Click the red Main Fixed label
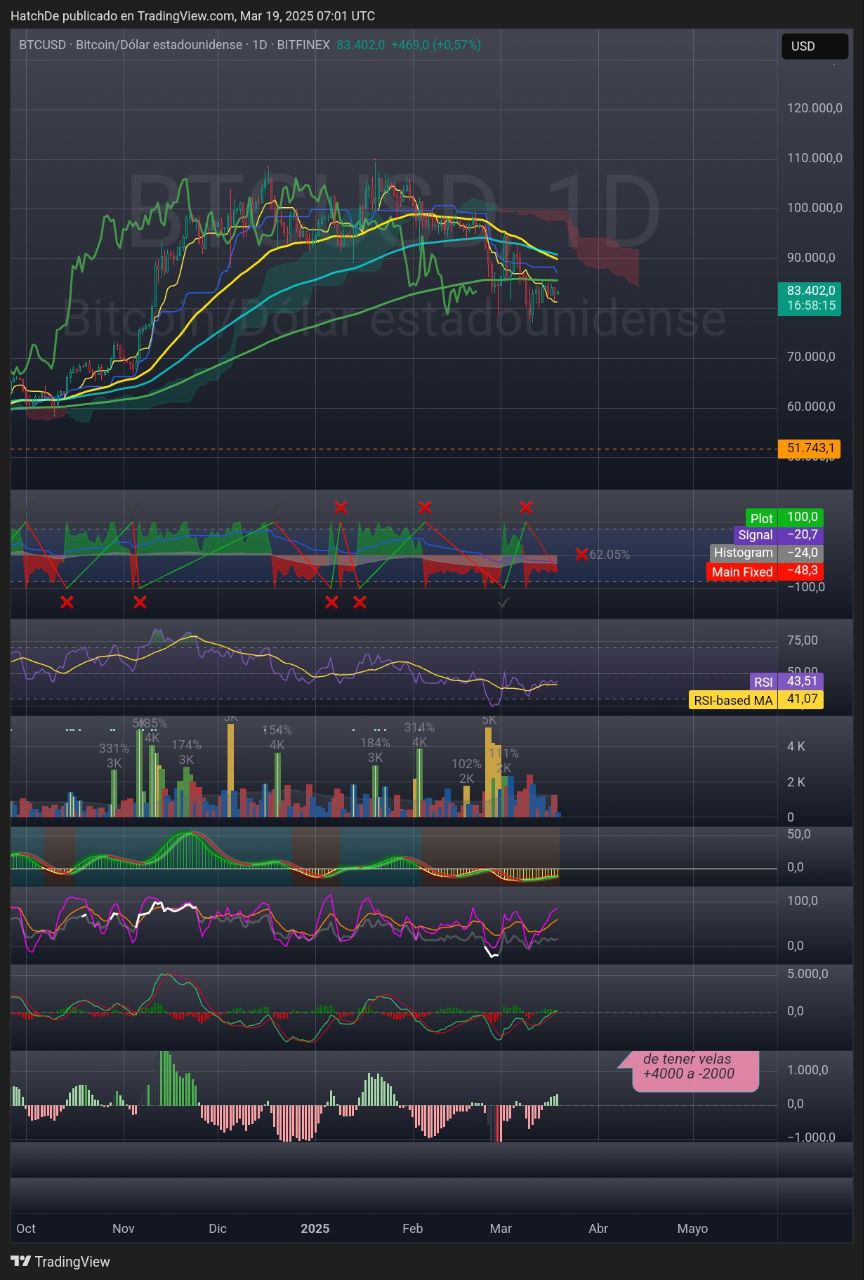 tap(741, 572)
